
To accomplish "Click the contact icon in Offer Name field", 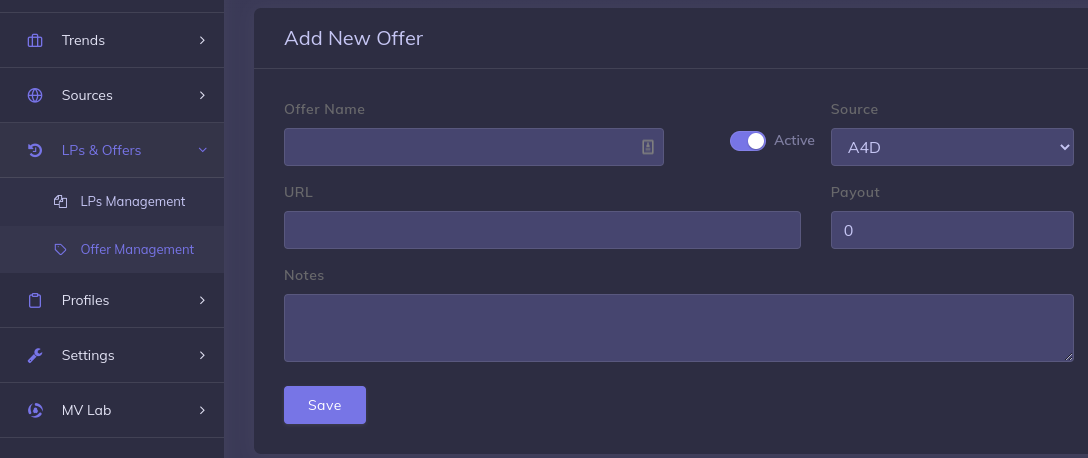I will pyautogui.click(x=648, y=147).
